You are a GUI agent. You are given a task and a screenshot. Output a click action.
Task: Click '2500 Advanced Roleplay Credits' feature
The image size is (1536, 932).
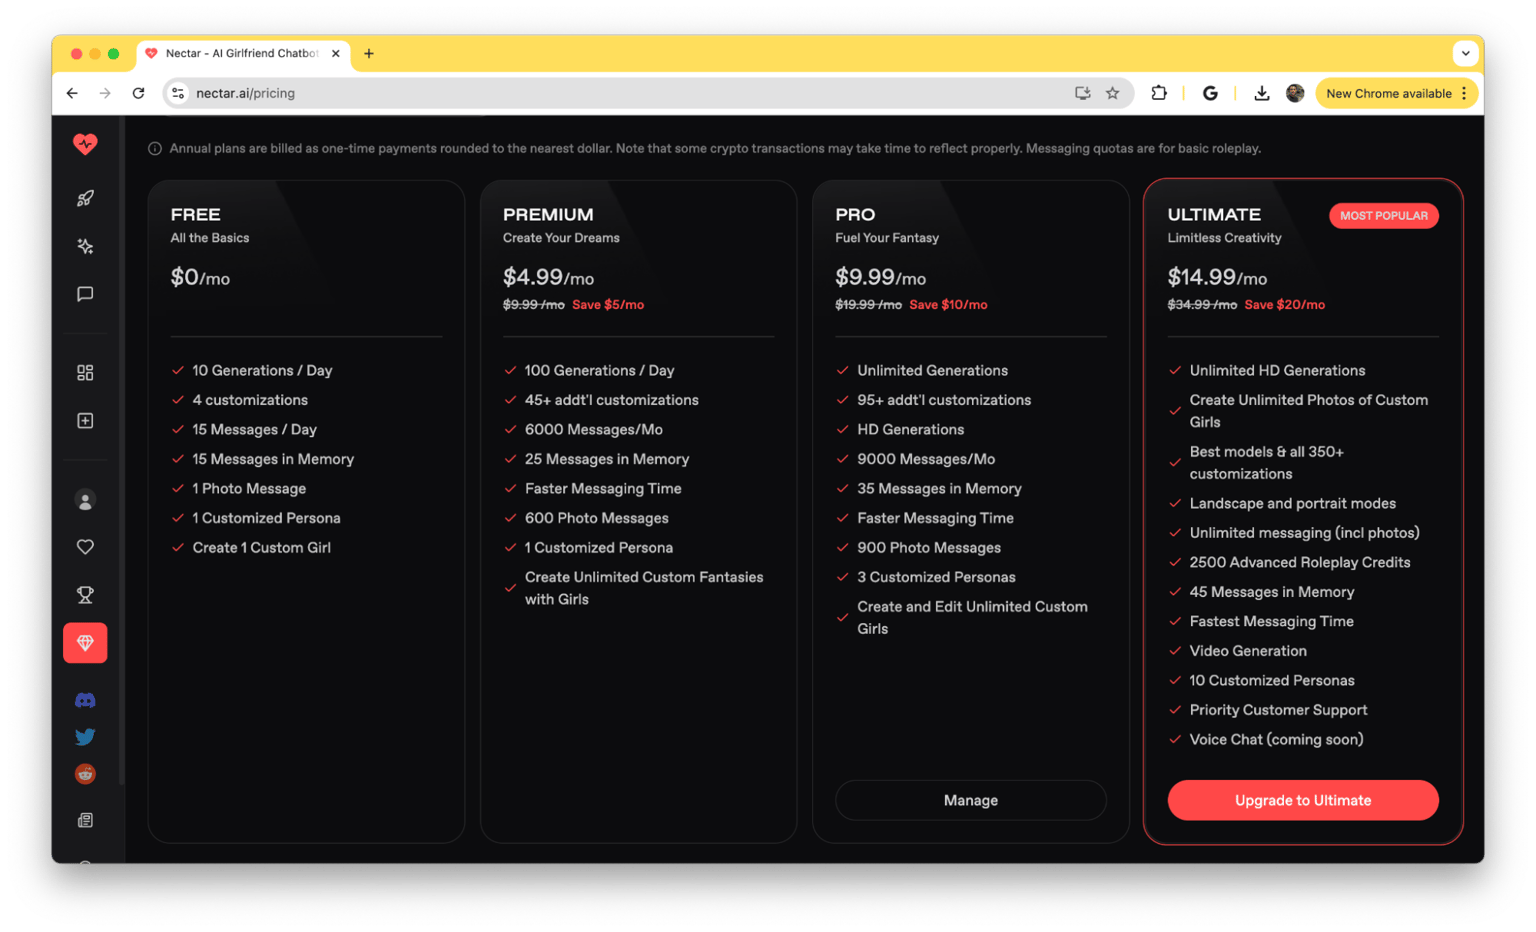[x=1299, y=562]
